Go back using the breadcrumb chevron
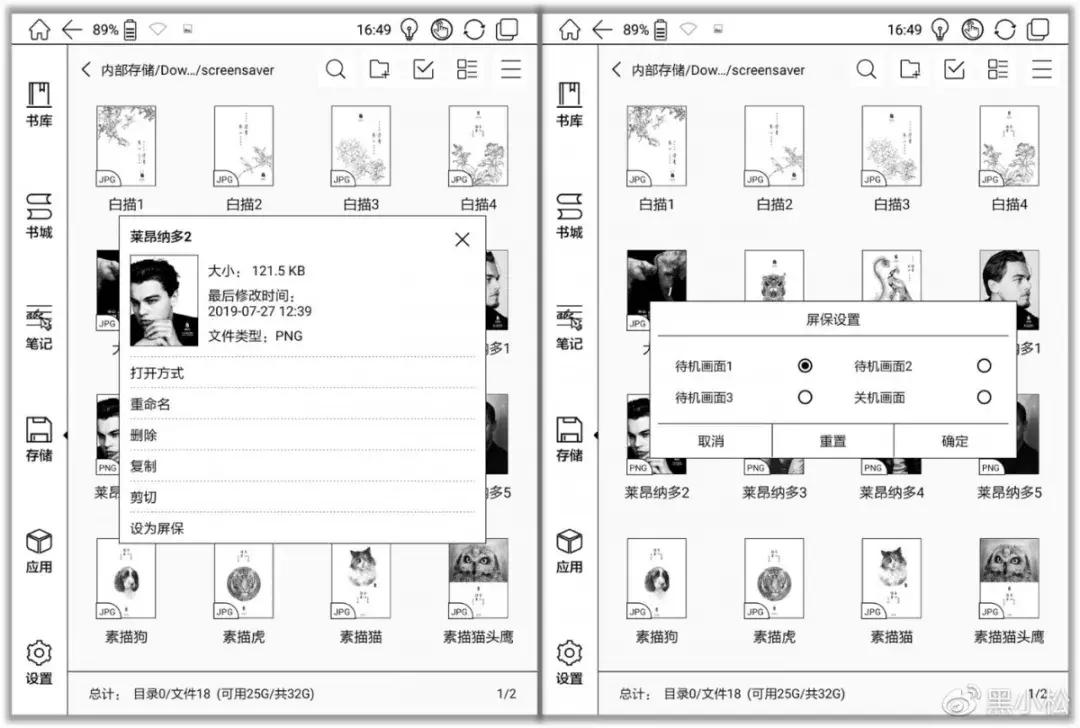This screenshot has width=1080, height=728. (85, 69)
